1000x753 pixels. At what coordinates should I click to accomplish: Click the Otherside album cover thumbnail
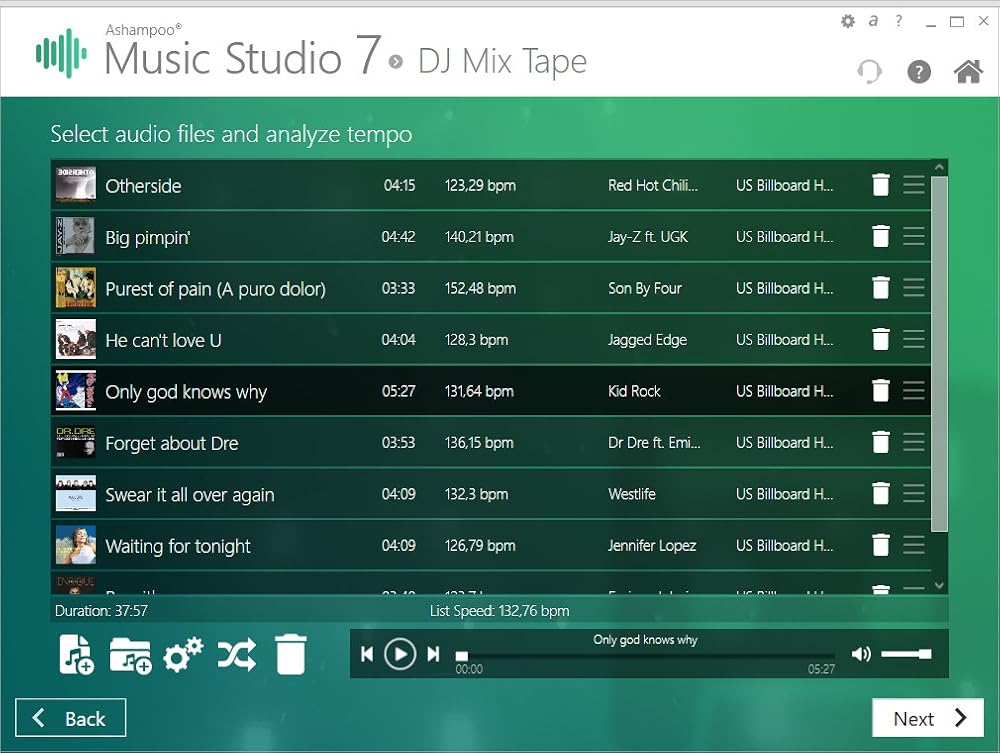click(76, 185)
